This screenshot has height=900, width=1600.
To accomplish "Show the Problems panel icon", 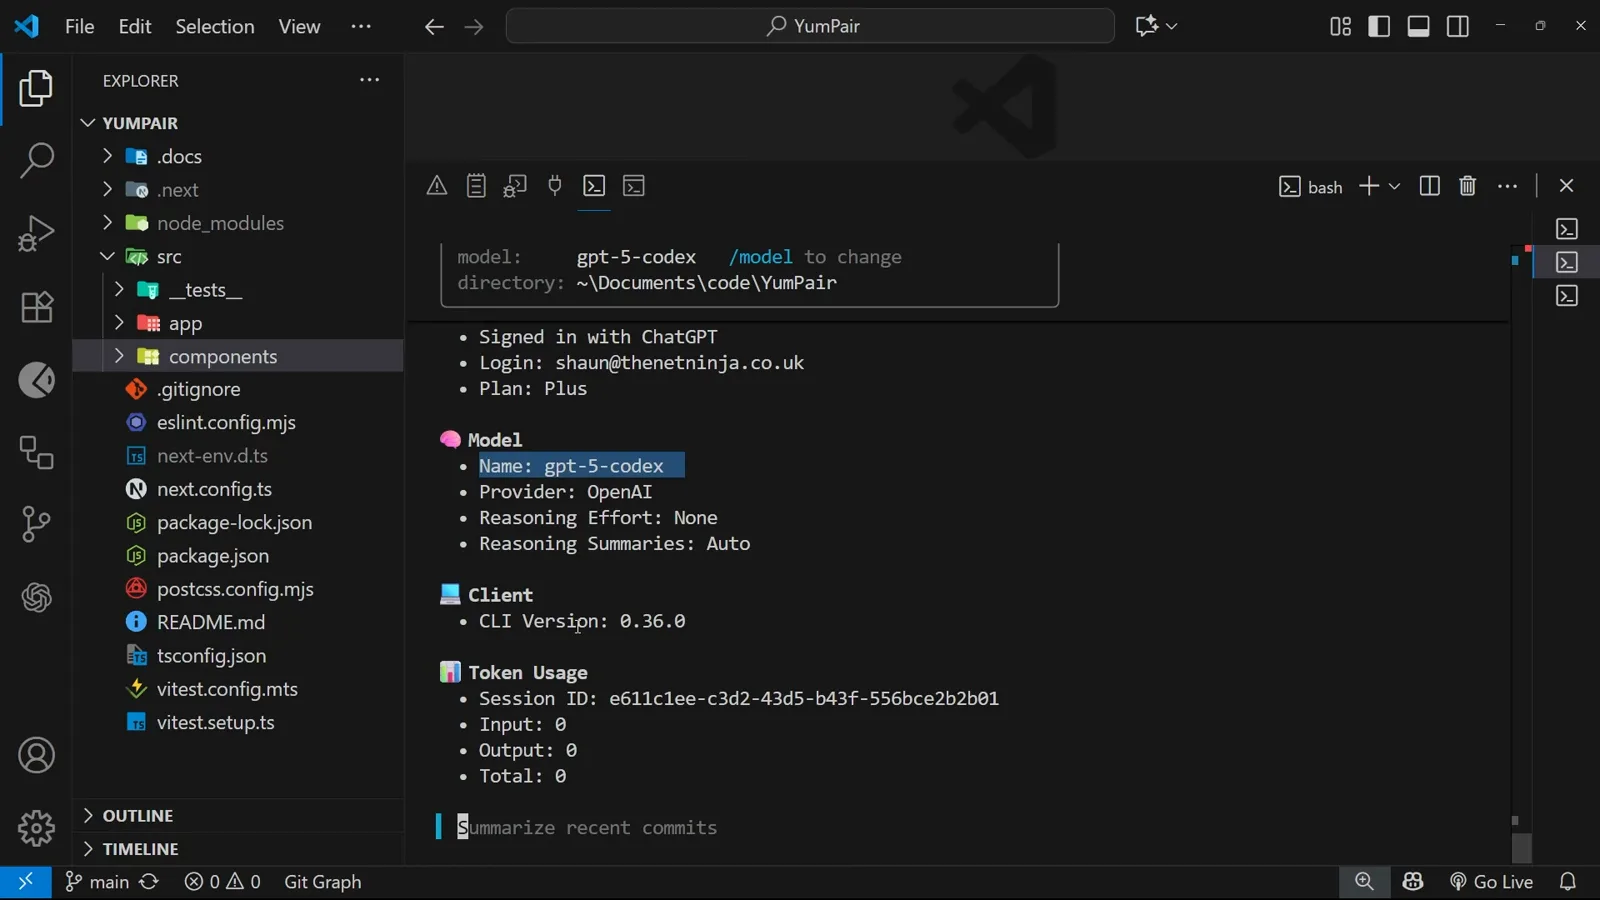I will tap(437, 186).
